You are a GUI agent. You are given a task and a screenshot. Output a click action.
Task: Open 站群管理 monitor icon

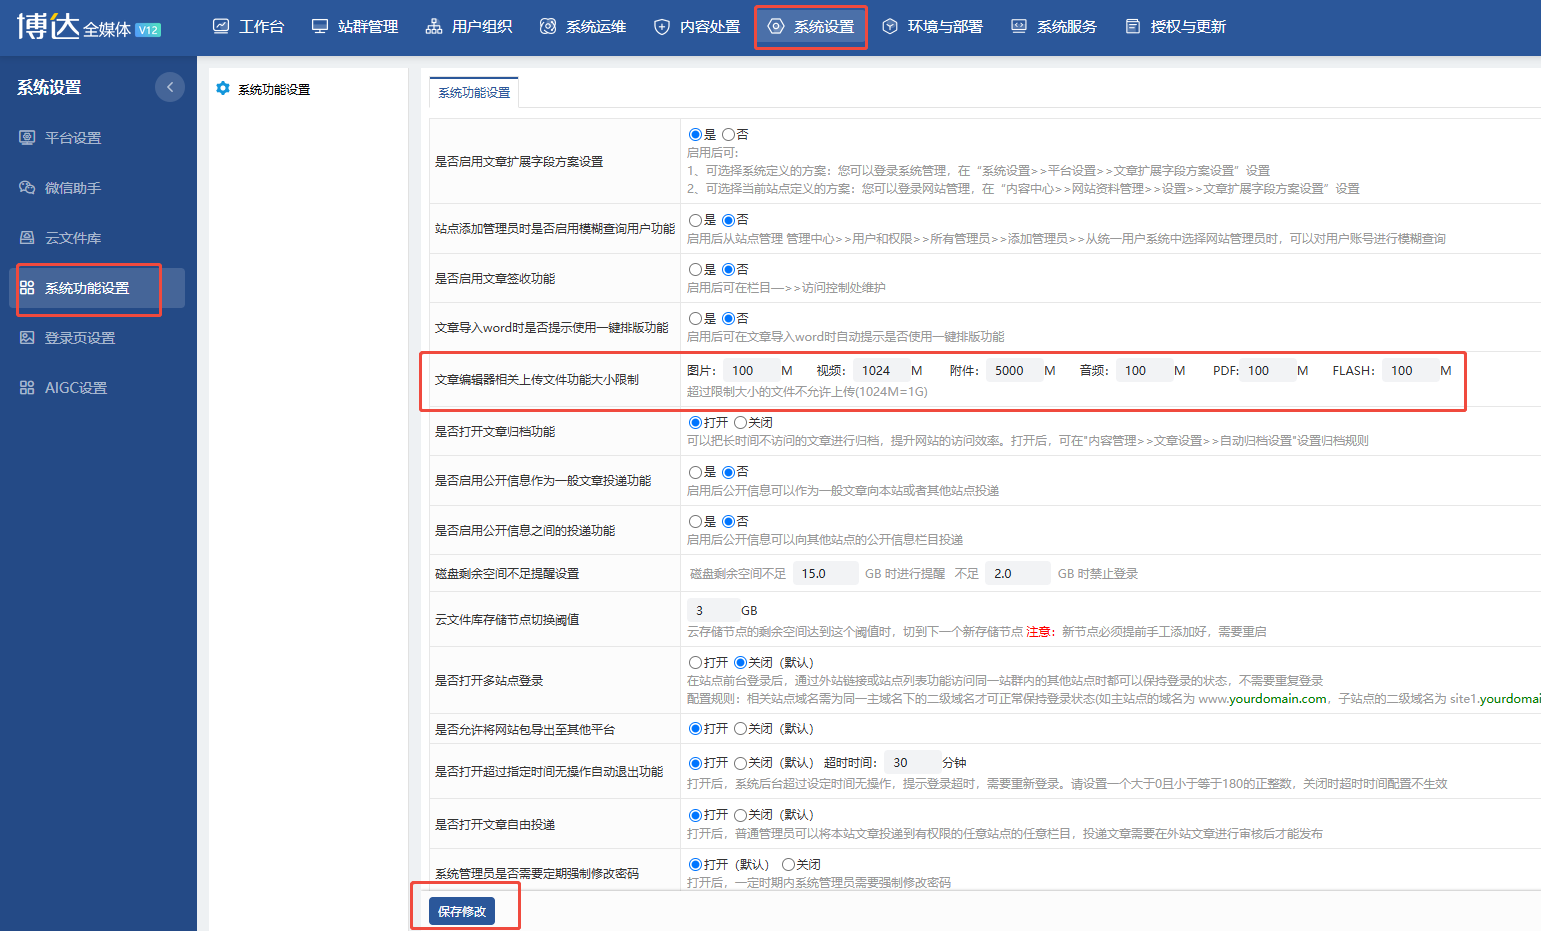pyautogui.click(x=320, y=26)
